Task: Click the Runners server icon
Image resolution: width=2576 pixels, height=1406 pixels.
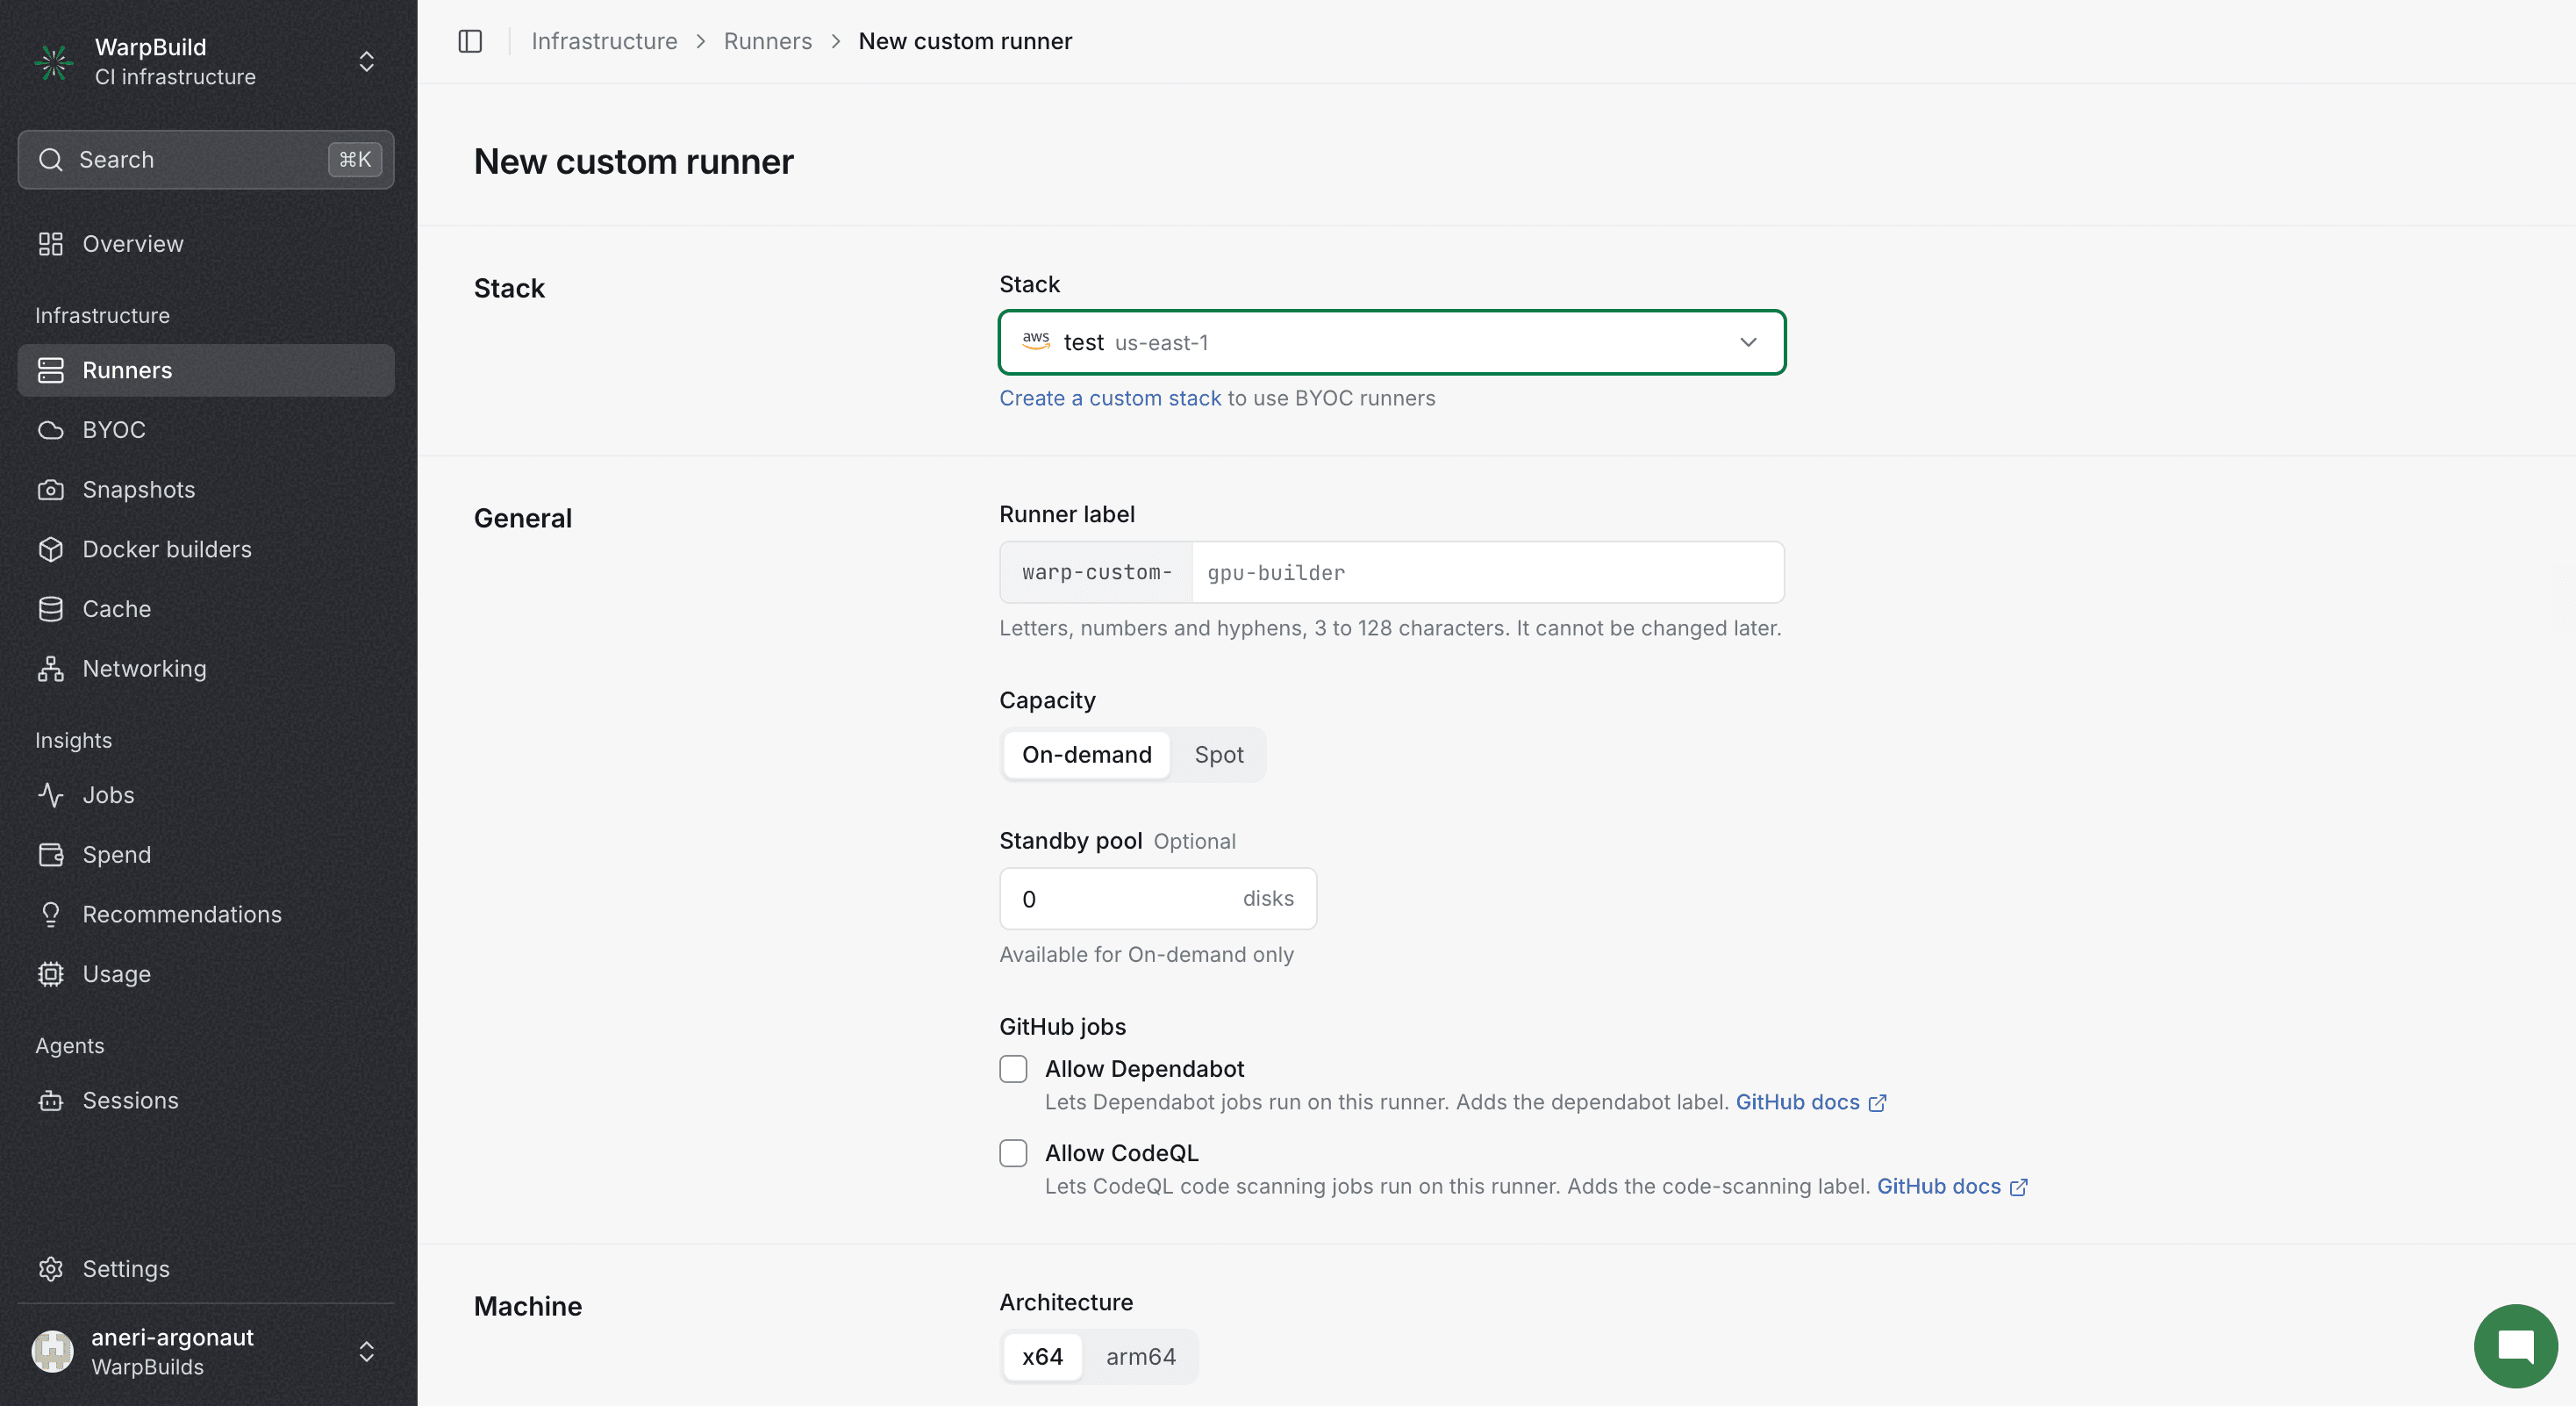Action: [51, 370]
